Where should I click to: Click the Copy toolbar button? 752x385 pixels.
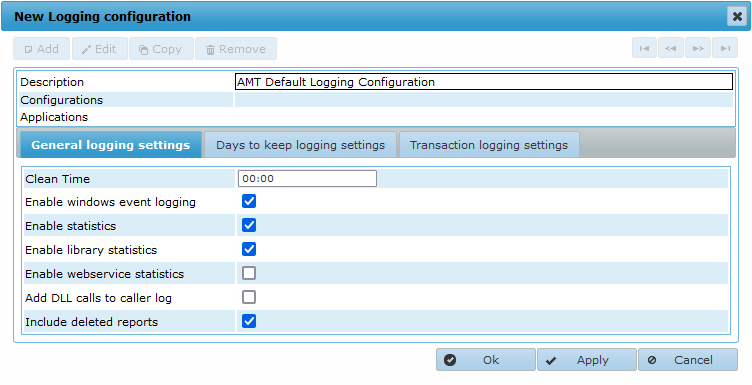point(161,49)
